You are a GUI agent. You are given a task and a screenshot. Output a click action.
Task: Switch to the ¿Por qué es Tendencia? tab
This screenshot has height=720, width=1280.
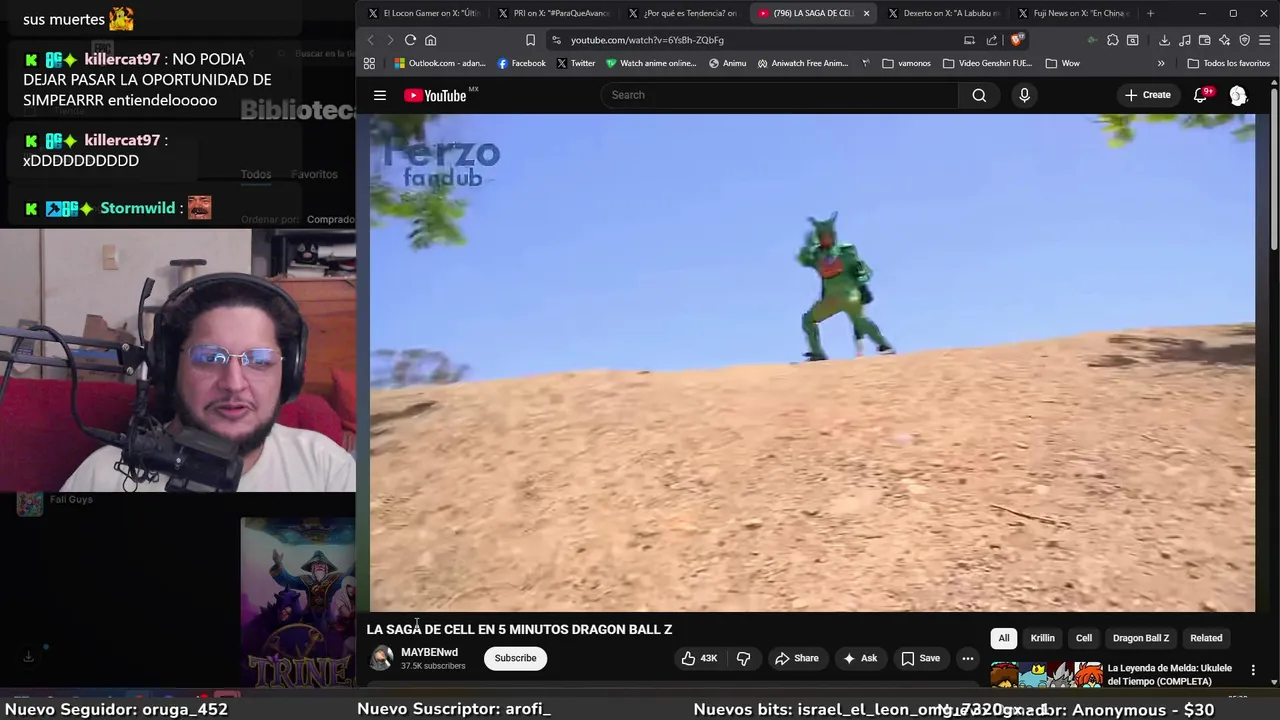[685, 13]
